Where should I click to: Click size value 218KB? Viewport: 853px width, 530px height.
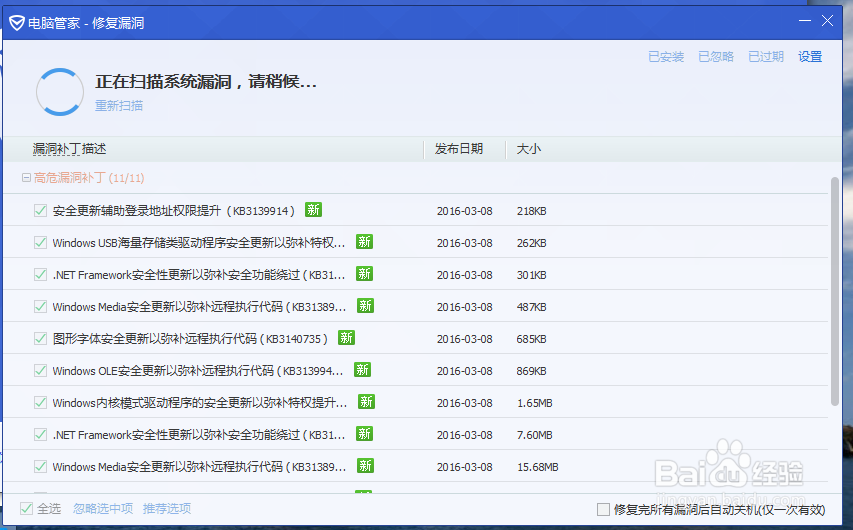click(x=531, y=211)
